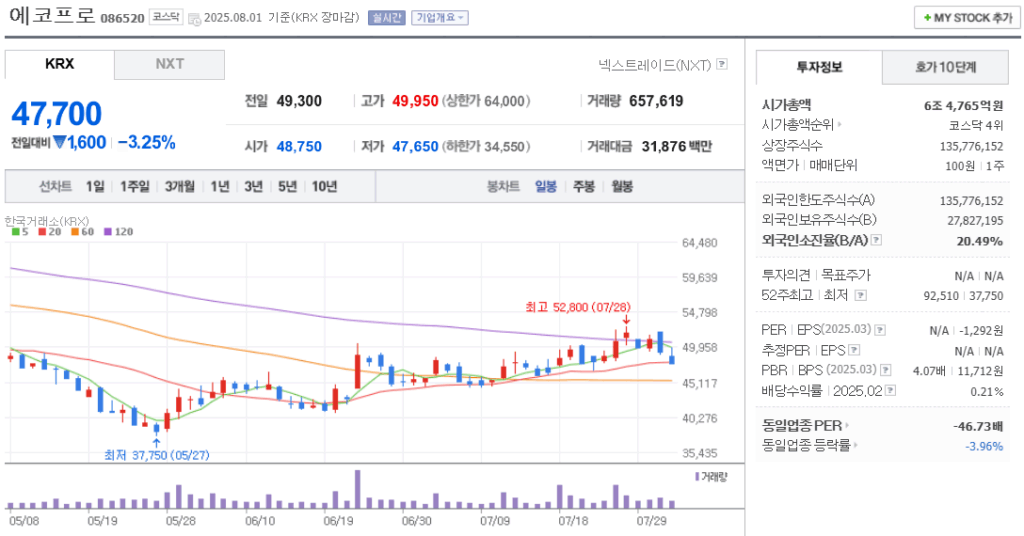Image resolution: width=1024 pixels, height=536 pixels.
Task: Click help icon beside PBR BPS (2025.03)
Action: tap(886, 370)
